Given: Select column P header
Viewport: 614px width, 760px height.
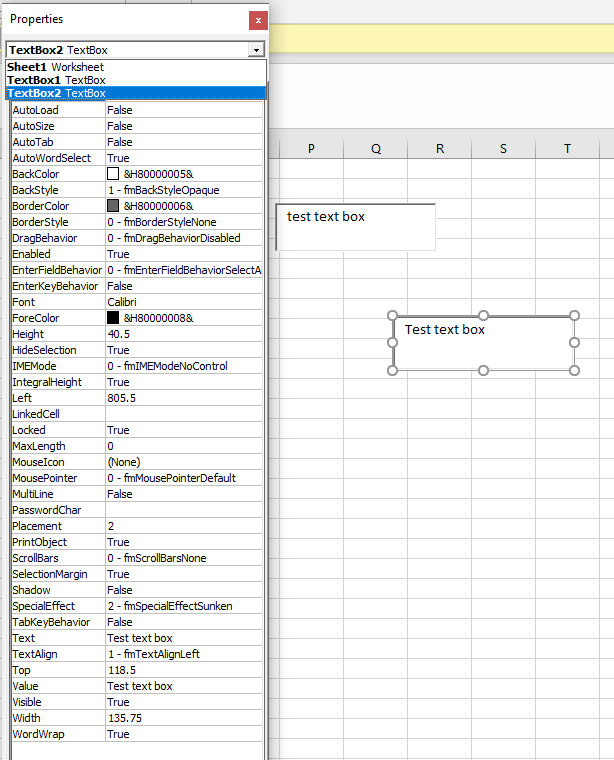Looking at the screenshot, I should click(x=312, y=148).
